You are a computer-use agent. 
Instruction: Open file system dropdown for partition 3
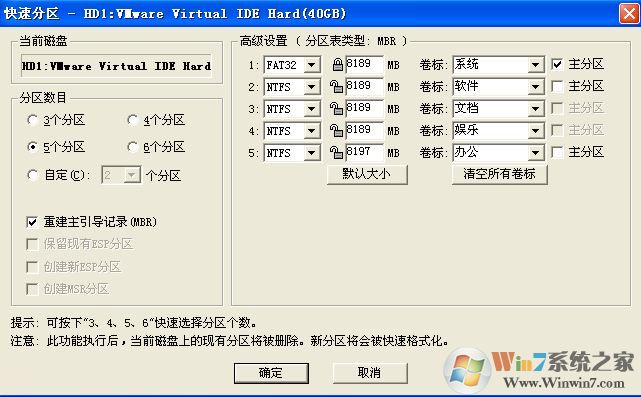click(312, 109)
